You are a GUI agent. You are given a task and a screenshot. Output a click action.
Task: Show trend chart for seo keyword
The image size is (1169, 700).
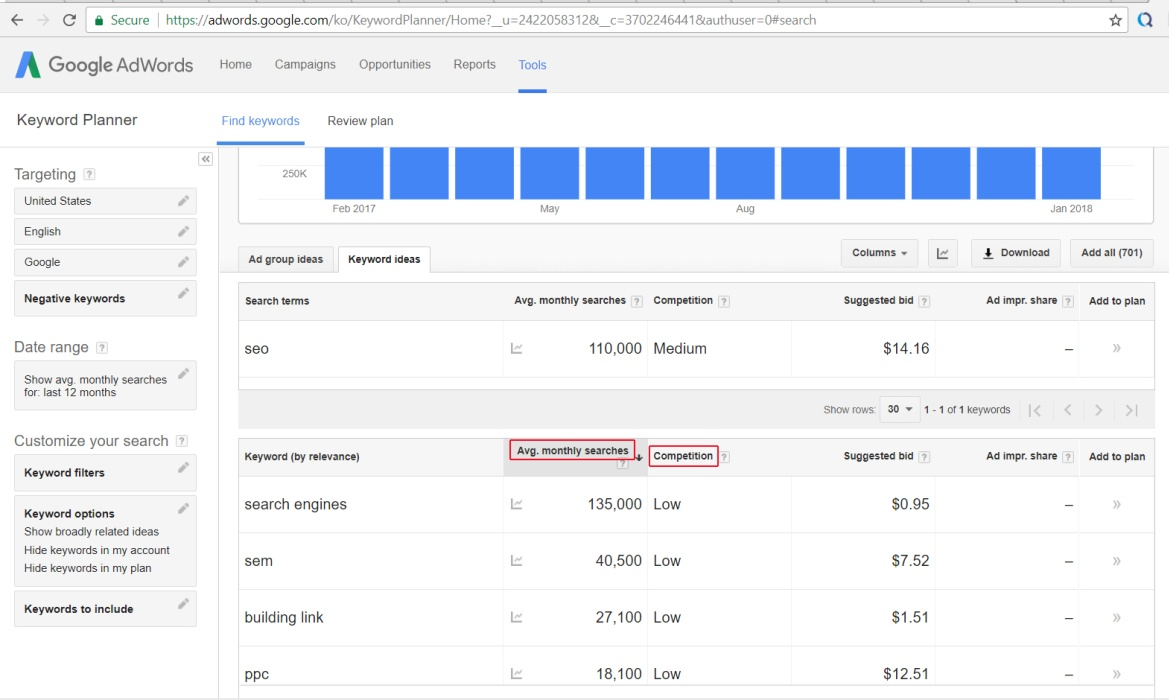(x=516, y=348)
